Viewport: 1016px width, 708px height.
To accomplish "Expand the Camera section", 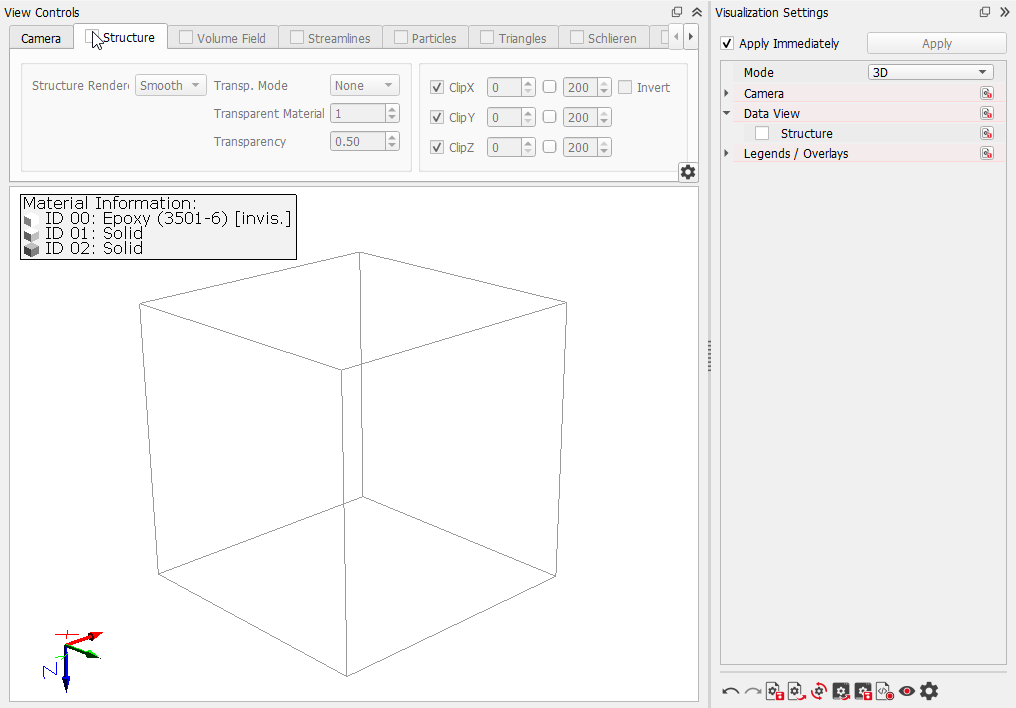I will point(724,93).
